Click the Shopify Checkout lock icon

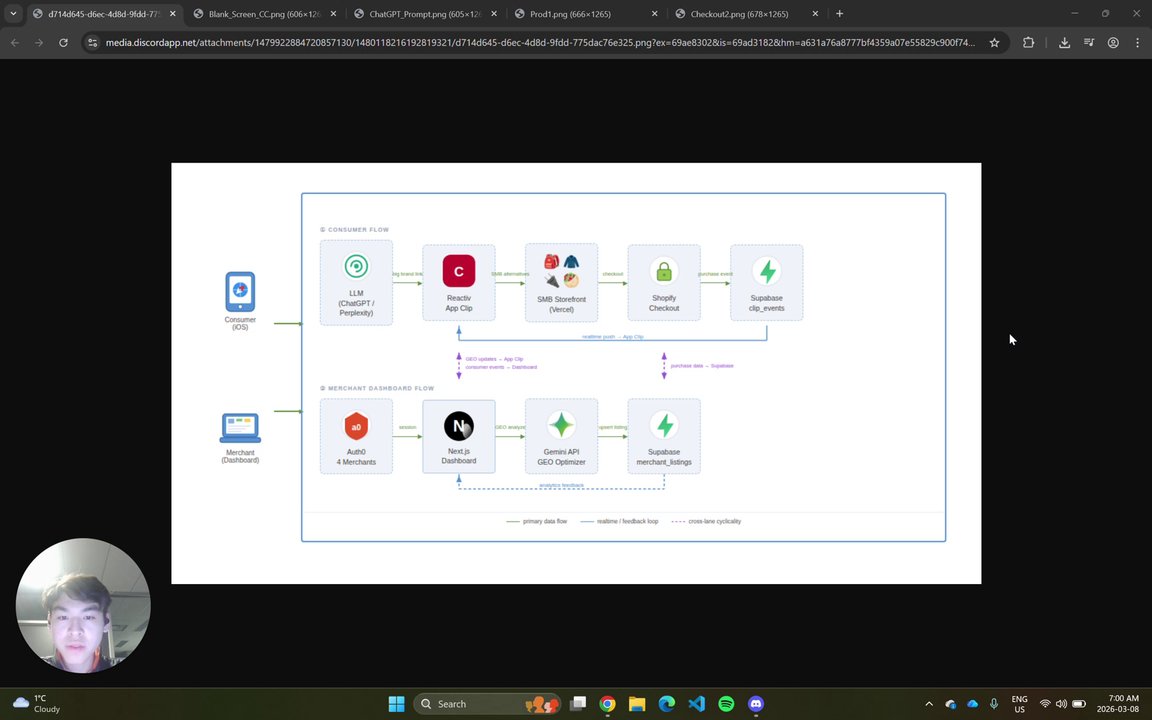(x=663, y=271)
